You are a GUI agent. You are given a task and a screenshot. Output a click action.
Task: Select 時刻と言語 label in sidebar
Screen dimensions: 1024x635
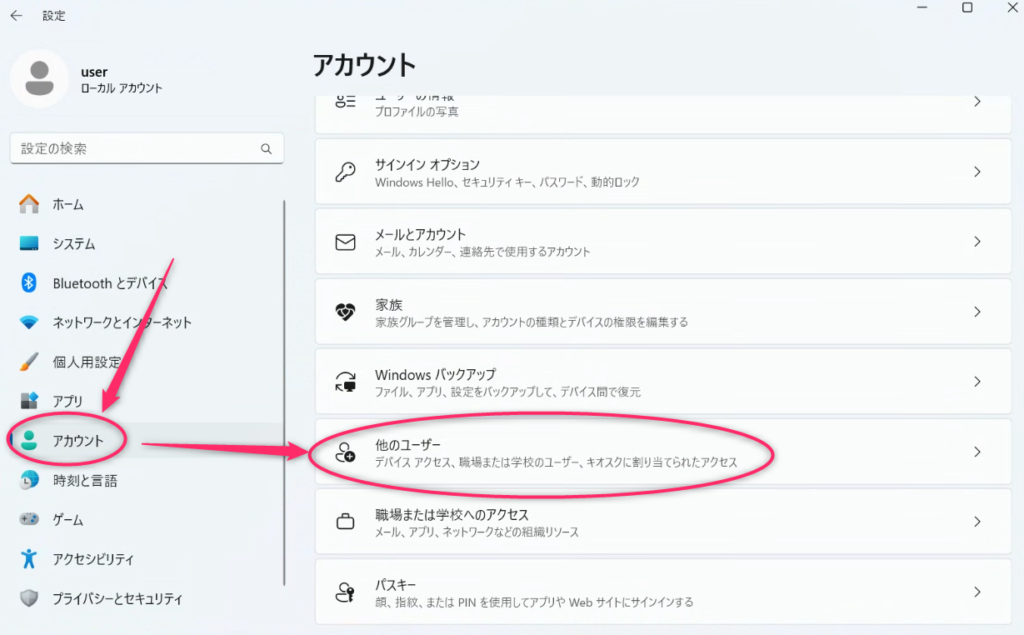click(85, 481)
